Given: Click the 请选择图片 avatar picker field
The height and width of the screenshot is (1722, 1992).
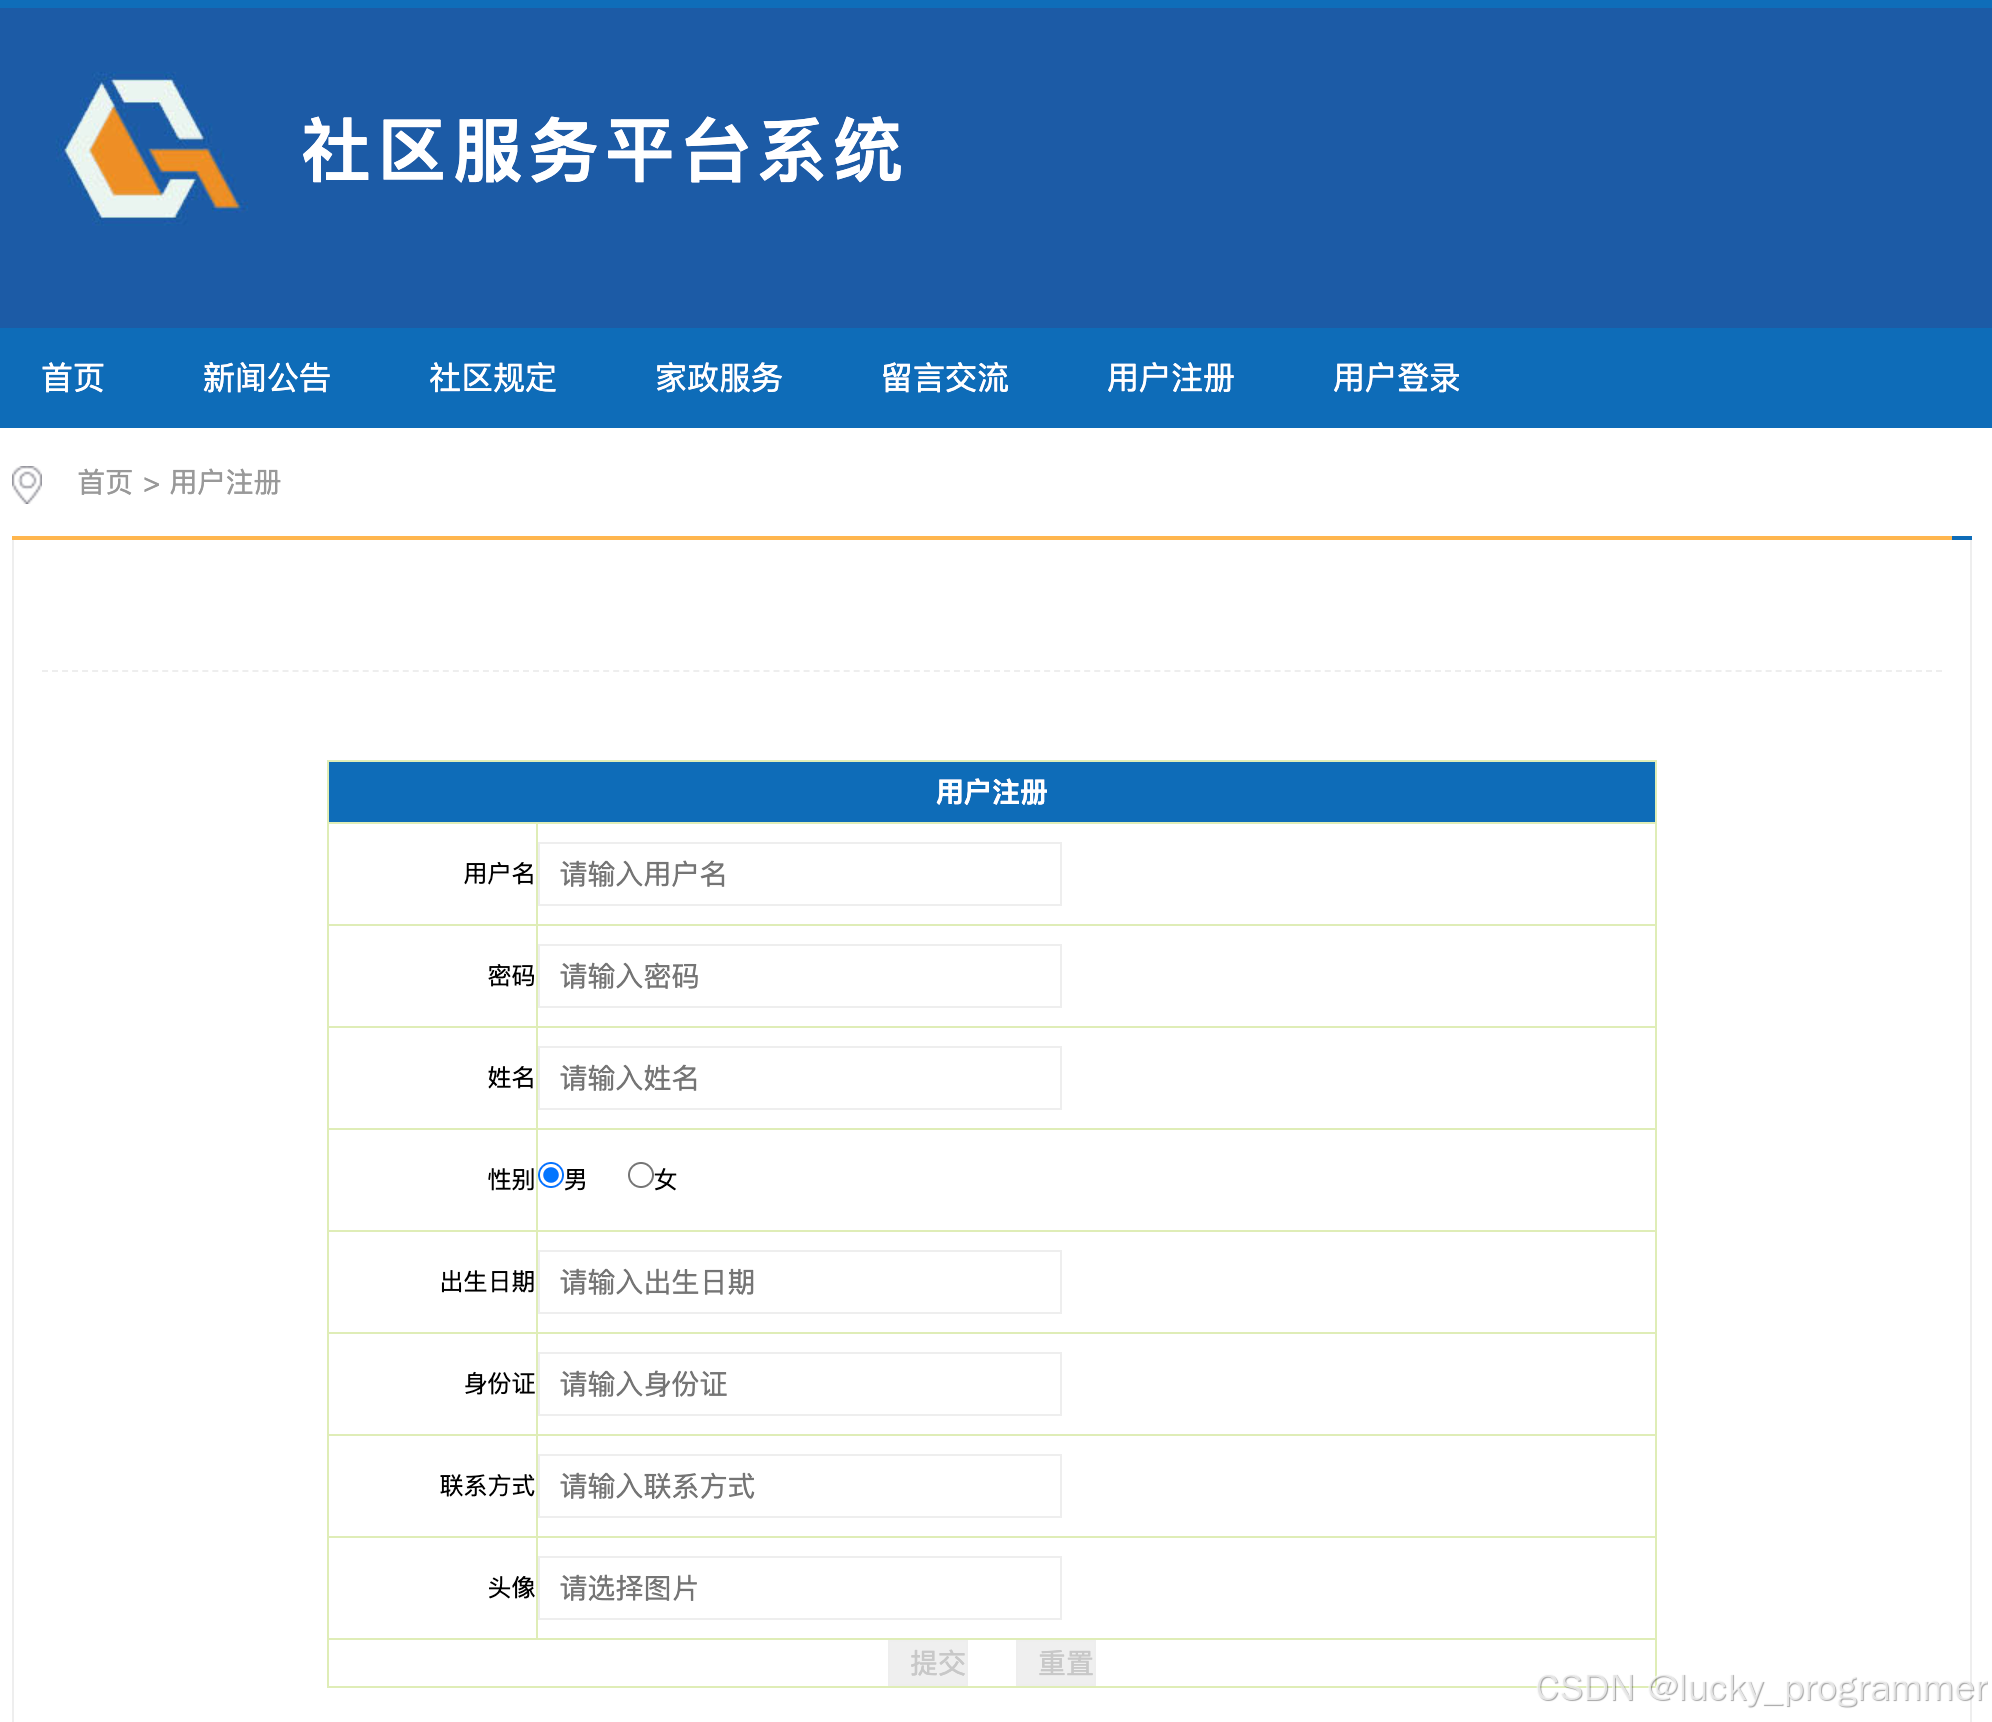Looking at the screenshot, I should [799, 1588].
